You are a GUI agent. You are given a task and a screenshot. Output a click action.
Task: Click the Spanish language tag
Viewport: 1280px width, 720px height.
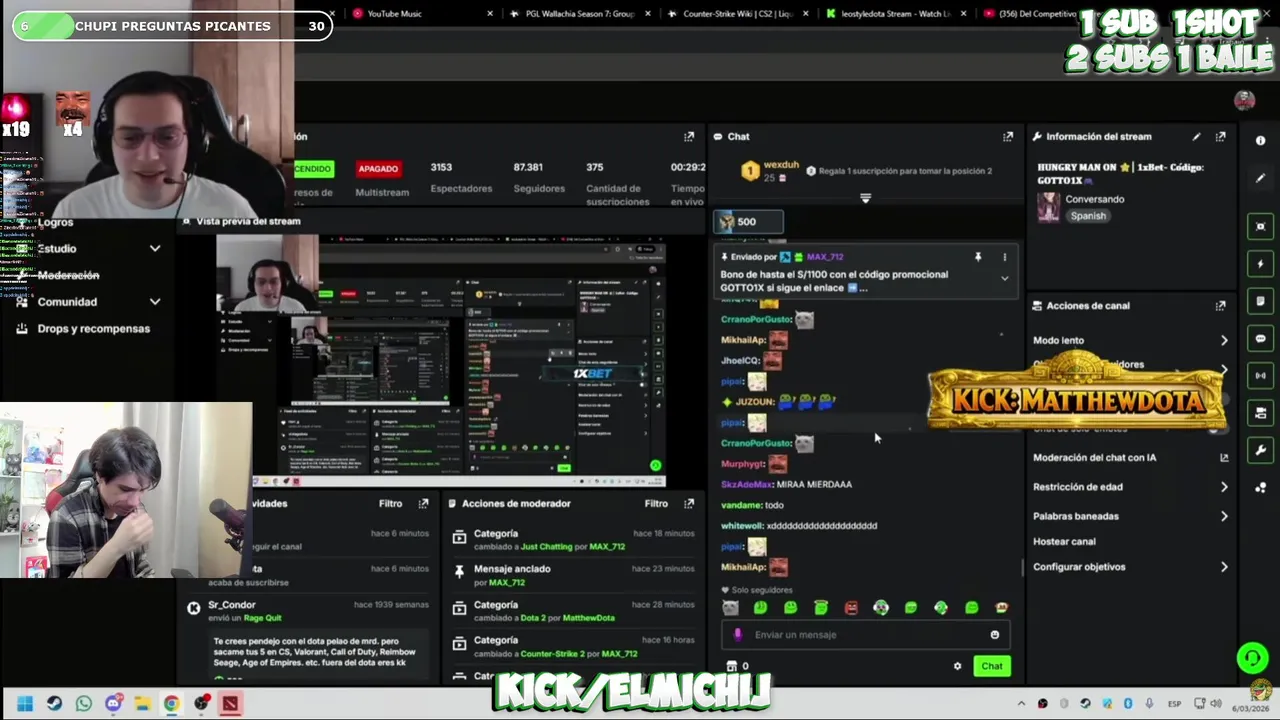pos(1088,216)
